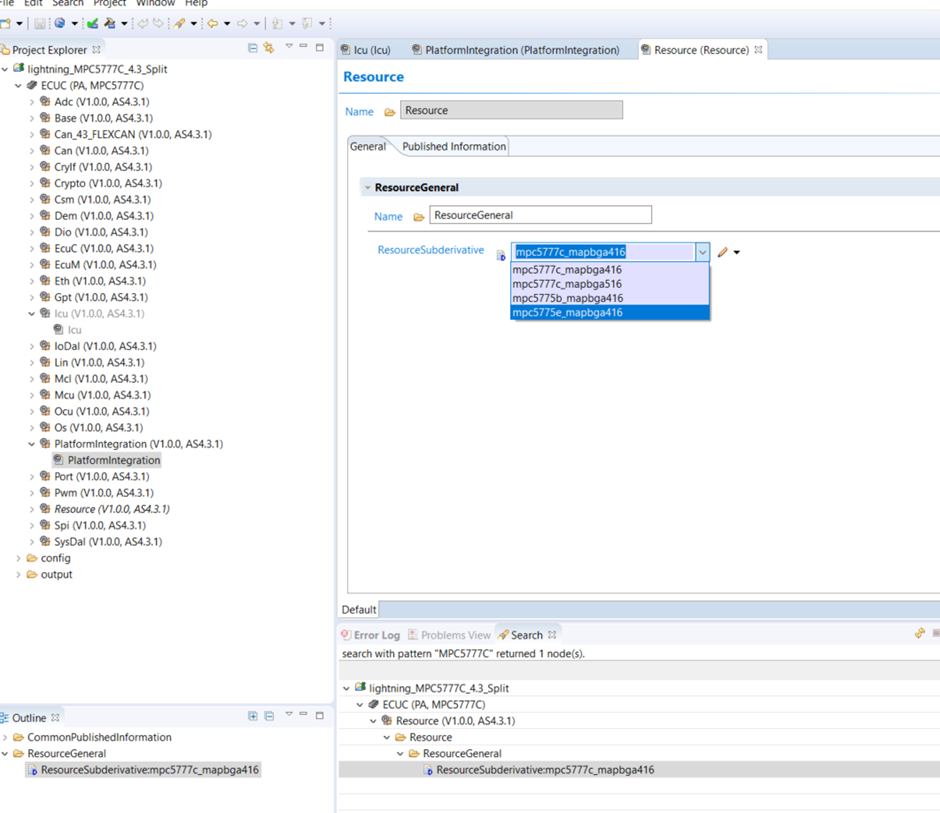Select mpc5775b_mapbga416 from the derivative list
Screen dimensions: 940x813
[x=566, y=299]
